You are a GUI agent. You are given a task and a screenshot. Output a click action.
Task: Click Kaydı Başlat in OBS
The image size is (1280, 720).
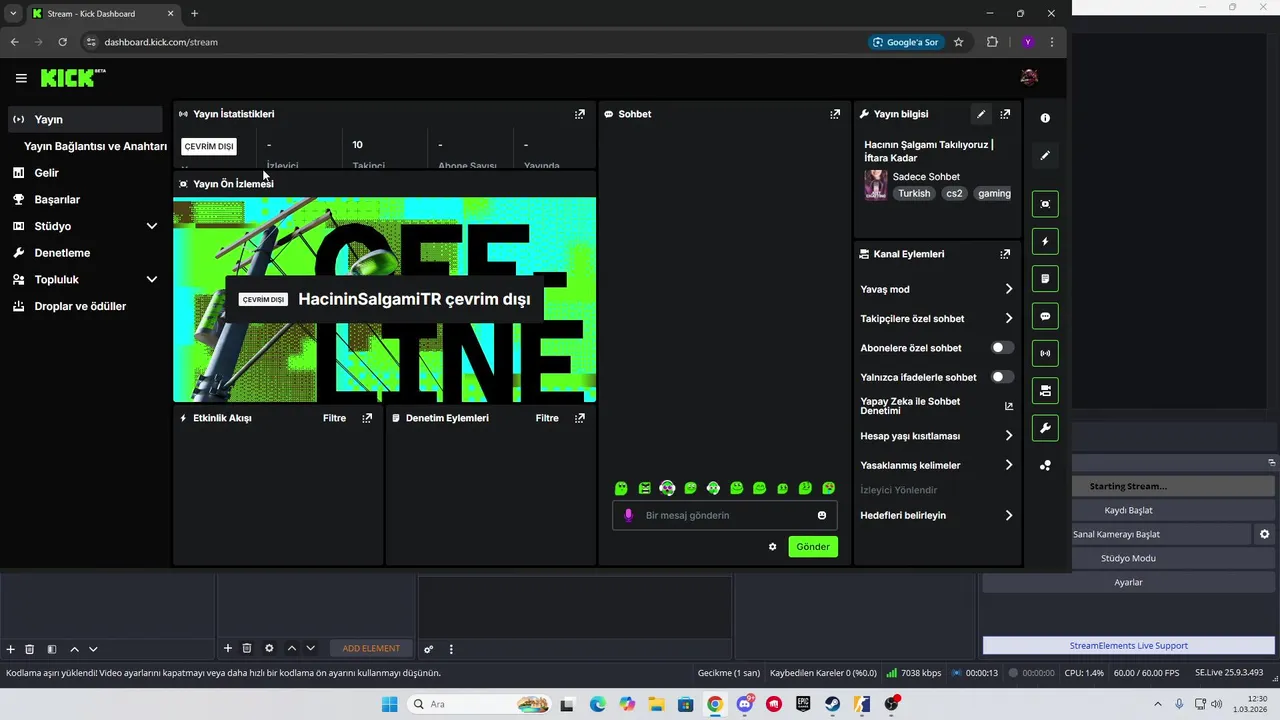pyautogui.click(x=1128, y=510)
